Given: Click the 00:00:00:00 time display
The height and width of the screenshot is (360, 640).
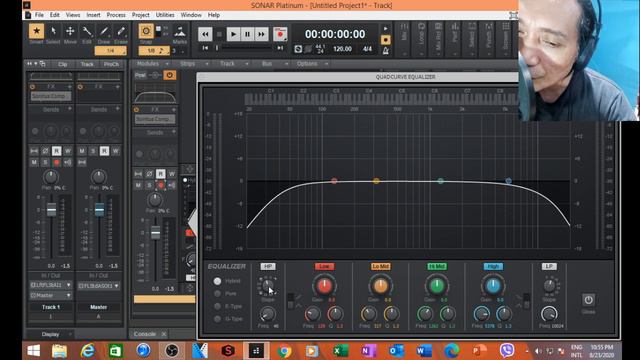Looking at the screenshot, I should click(335, 34).
